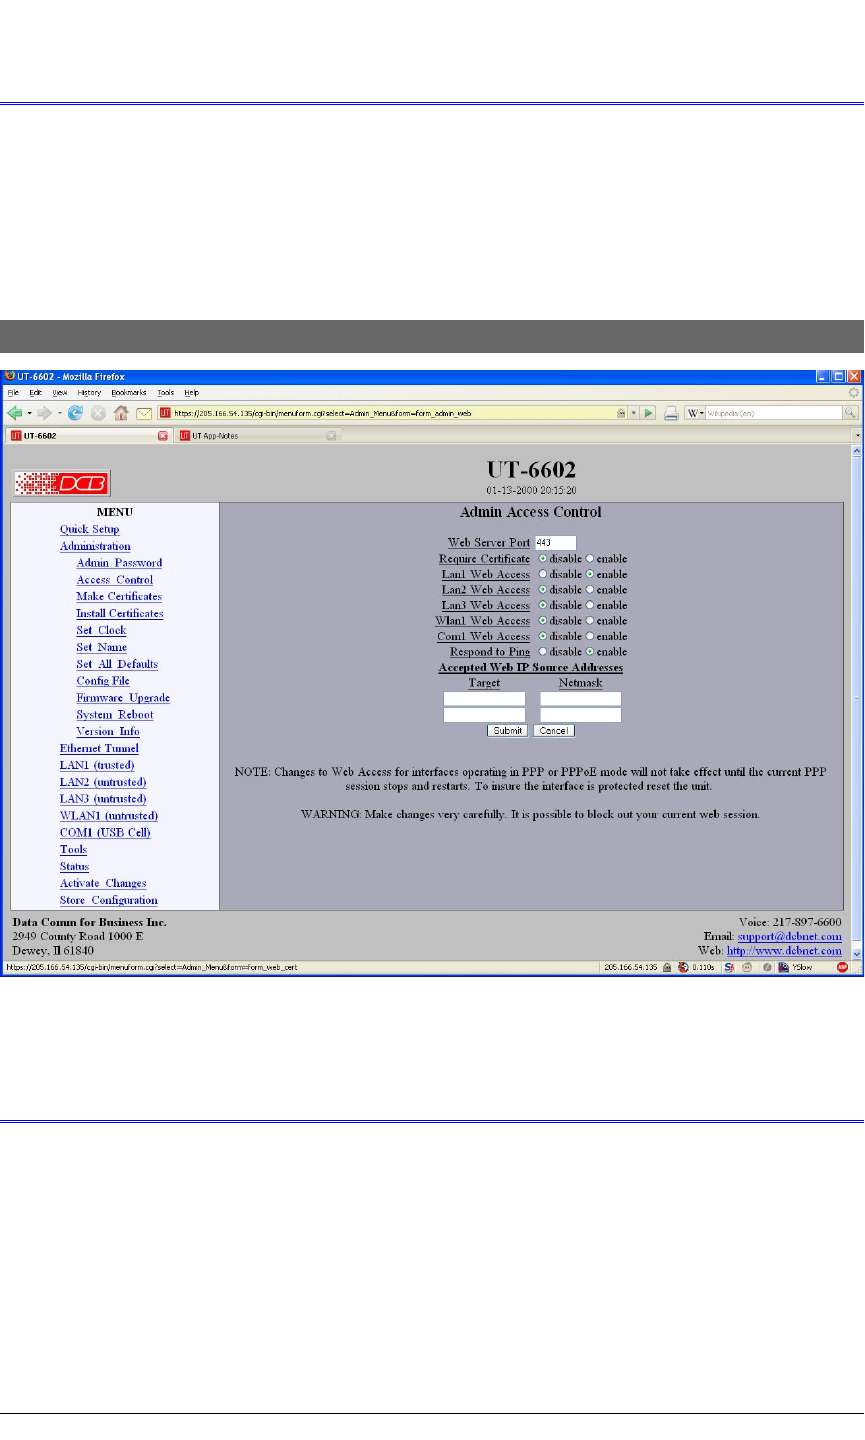Open the Firmware Upgrade link

click(x=123, y=698)
